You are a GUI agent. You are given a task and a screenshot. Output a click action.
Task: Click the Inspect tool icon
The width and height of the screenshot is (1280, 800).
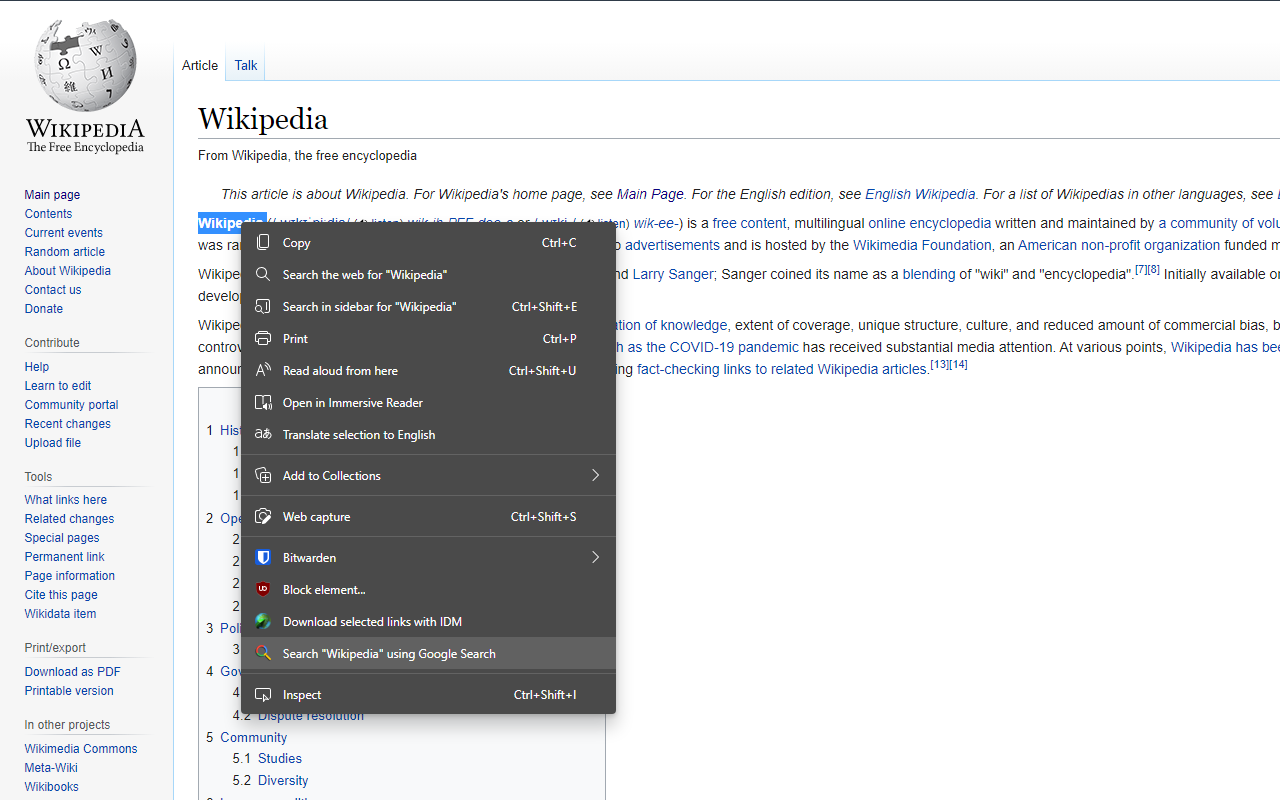(262, 694)
